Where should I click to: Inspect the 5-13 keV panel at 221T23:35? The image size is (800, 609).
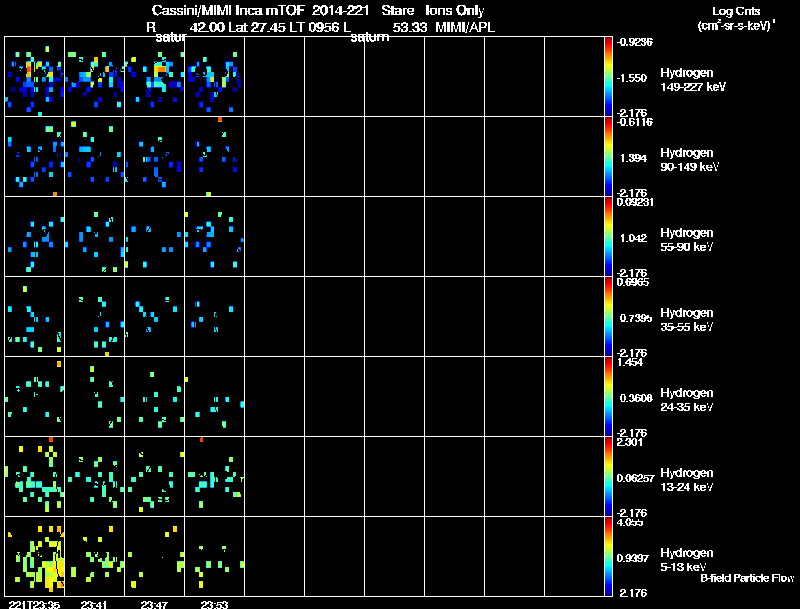[x=35, y=557]
